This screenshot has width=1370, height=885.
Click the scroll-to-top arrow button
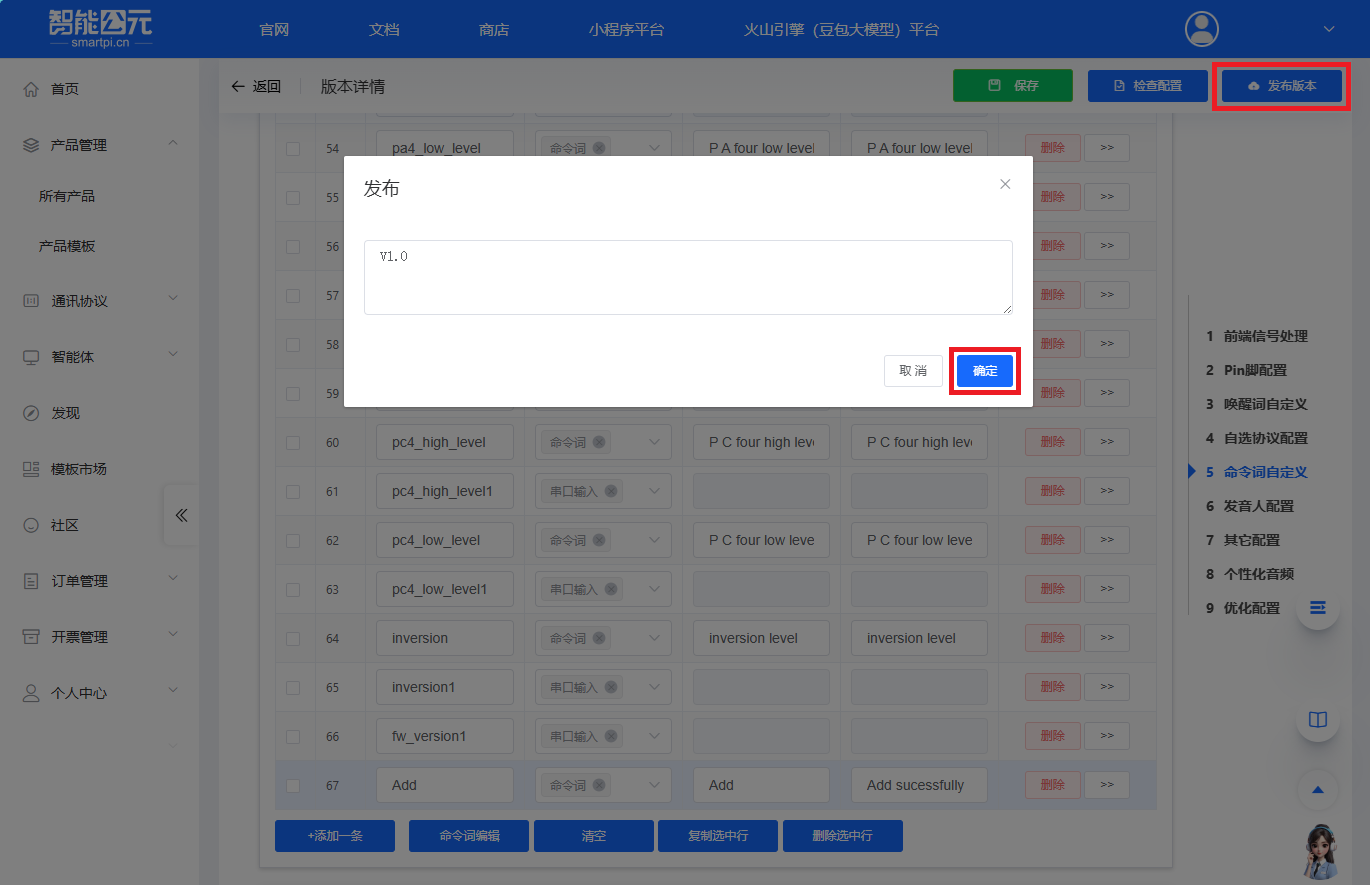tap(1318, 790)
